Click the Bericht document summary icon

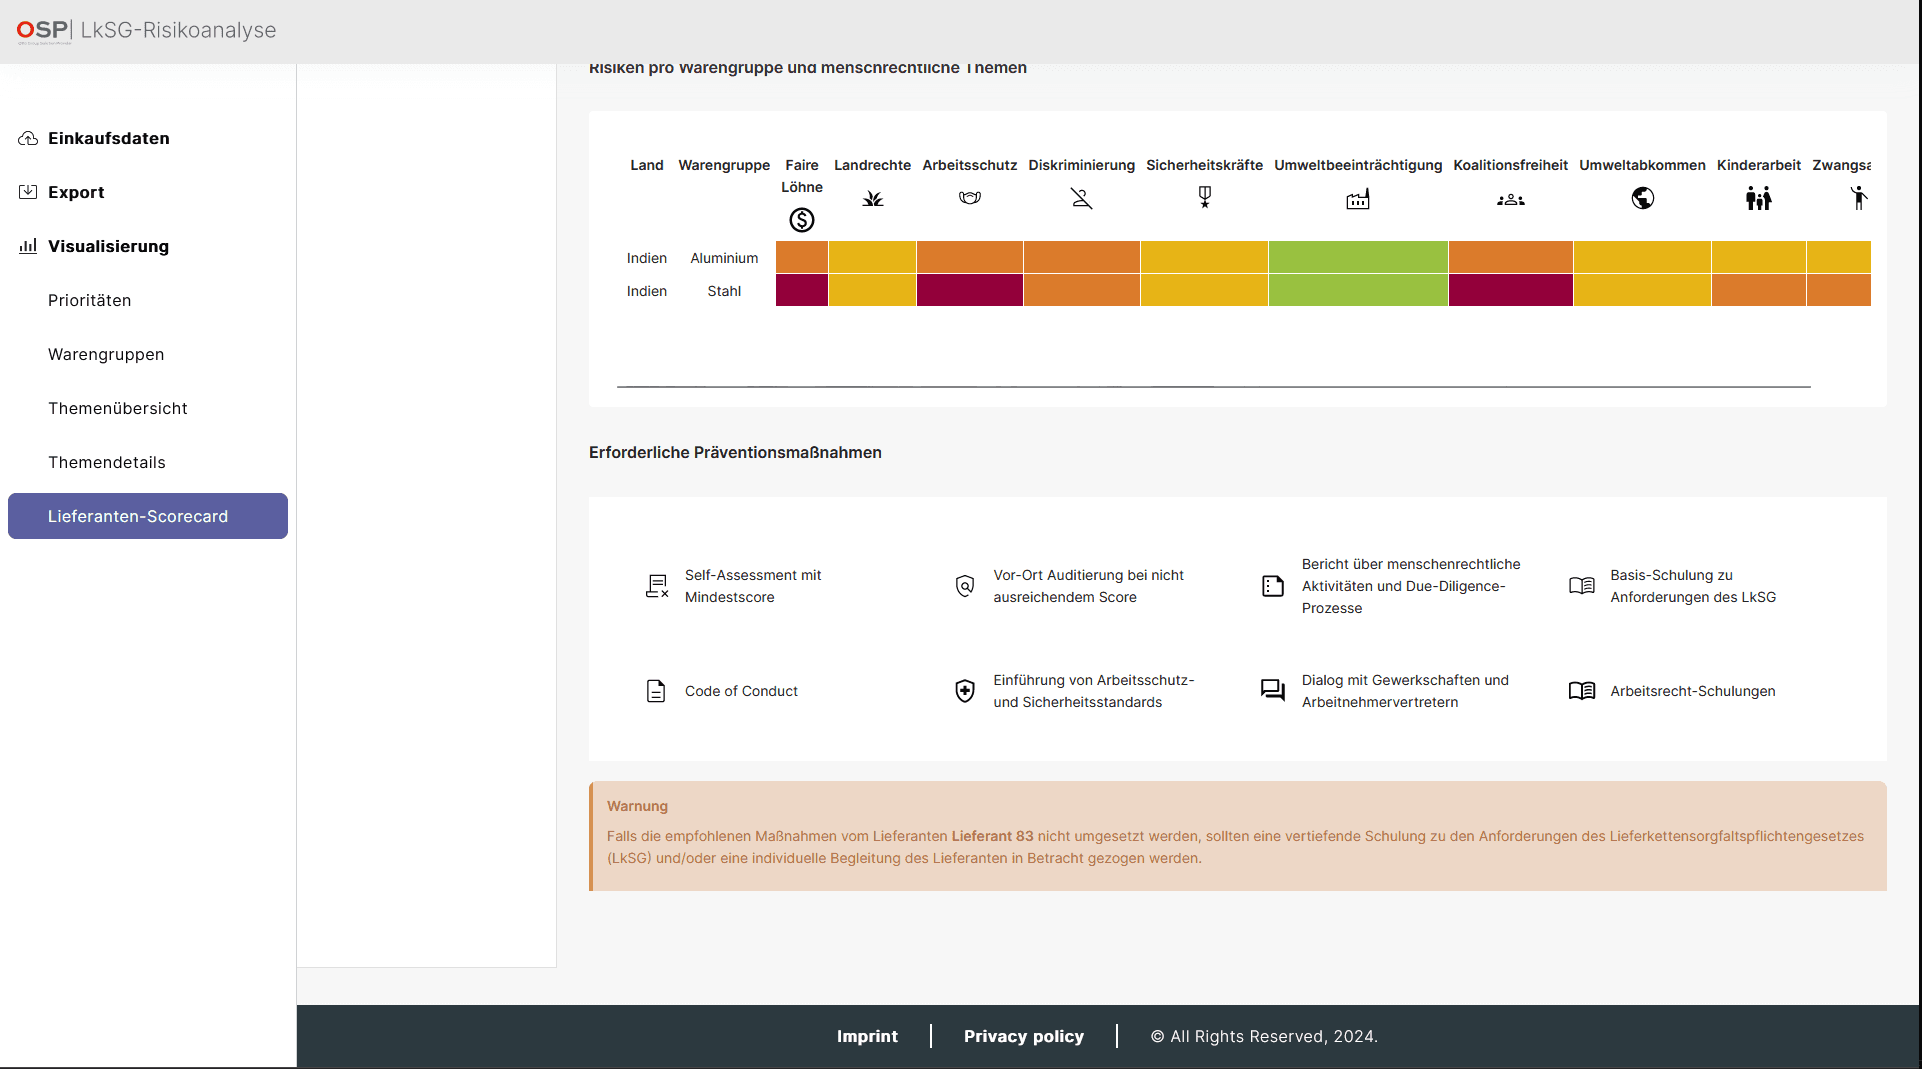pyautogui.click(x=1273, y=586)
